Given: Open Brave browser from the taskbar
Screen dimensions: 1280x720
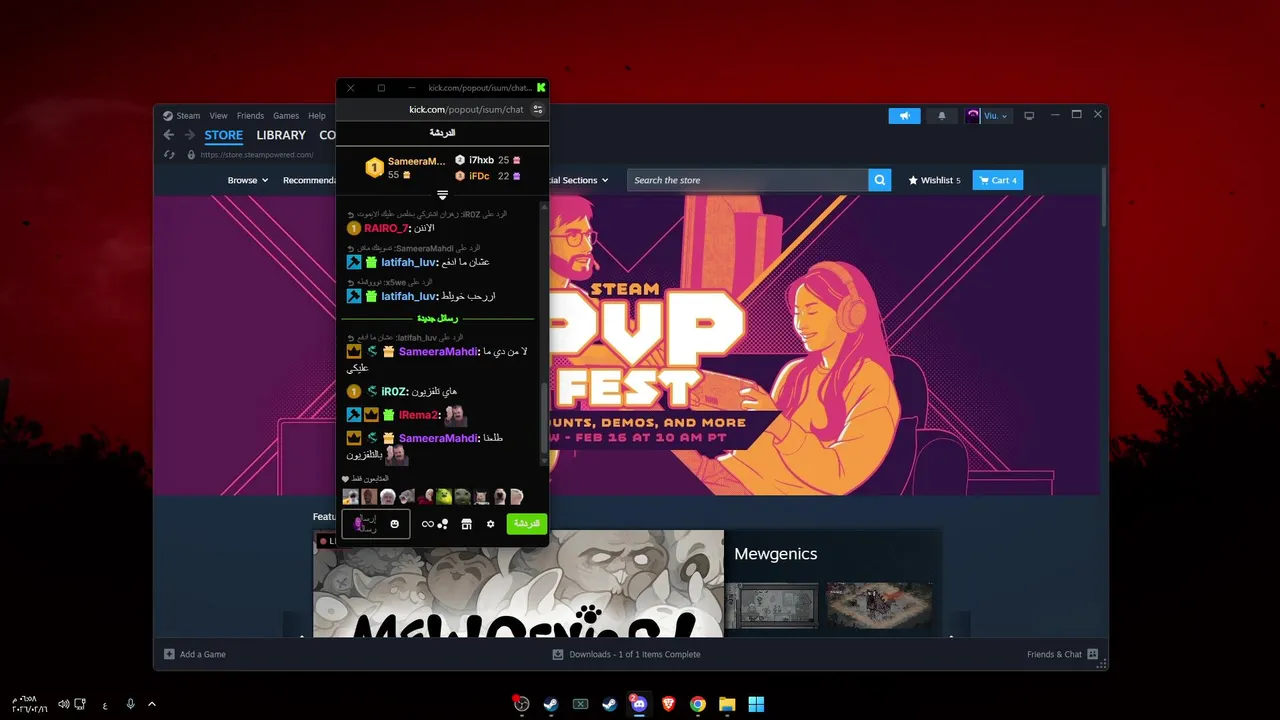Looking at the screenshot, I should point(668,704).
